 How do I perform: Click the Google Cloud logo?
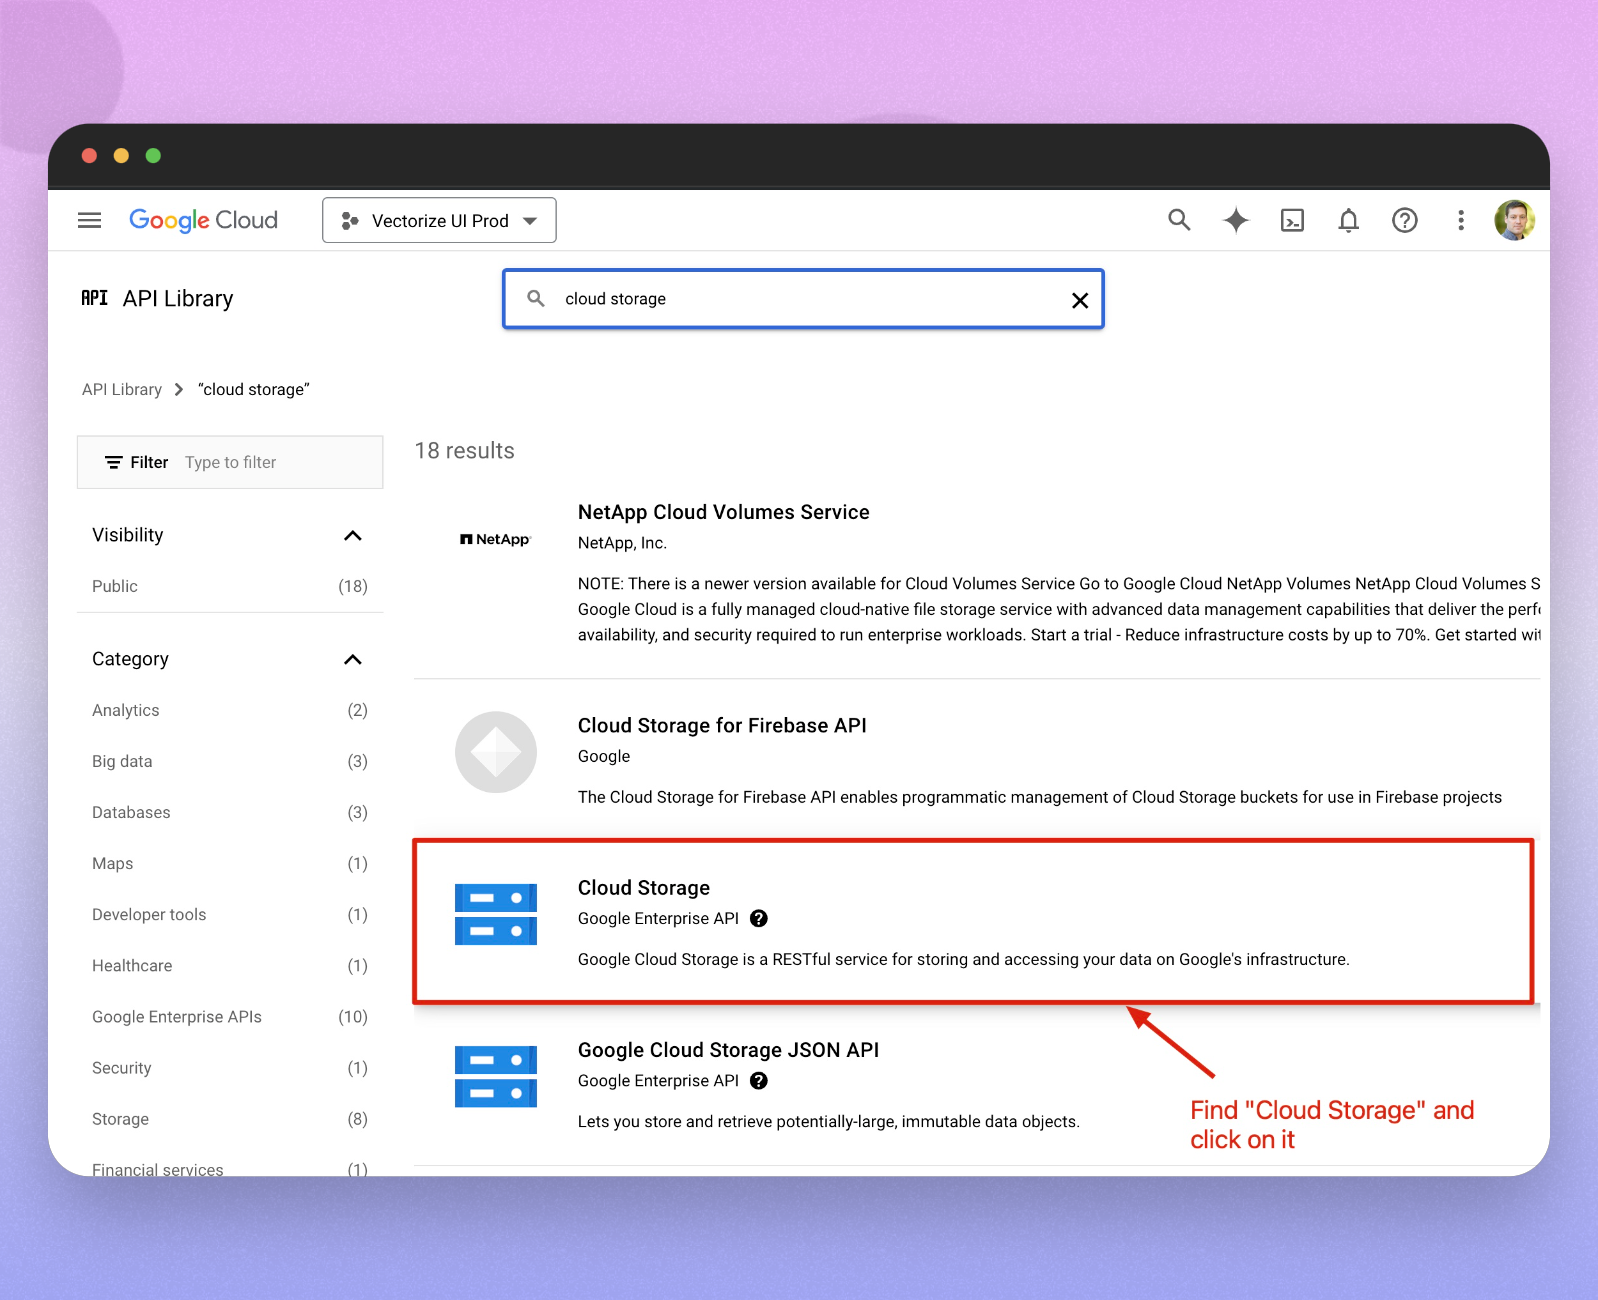pos(203,220)
